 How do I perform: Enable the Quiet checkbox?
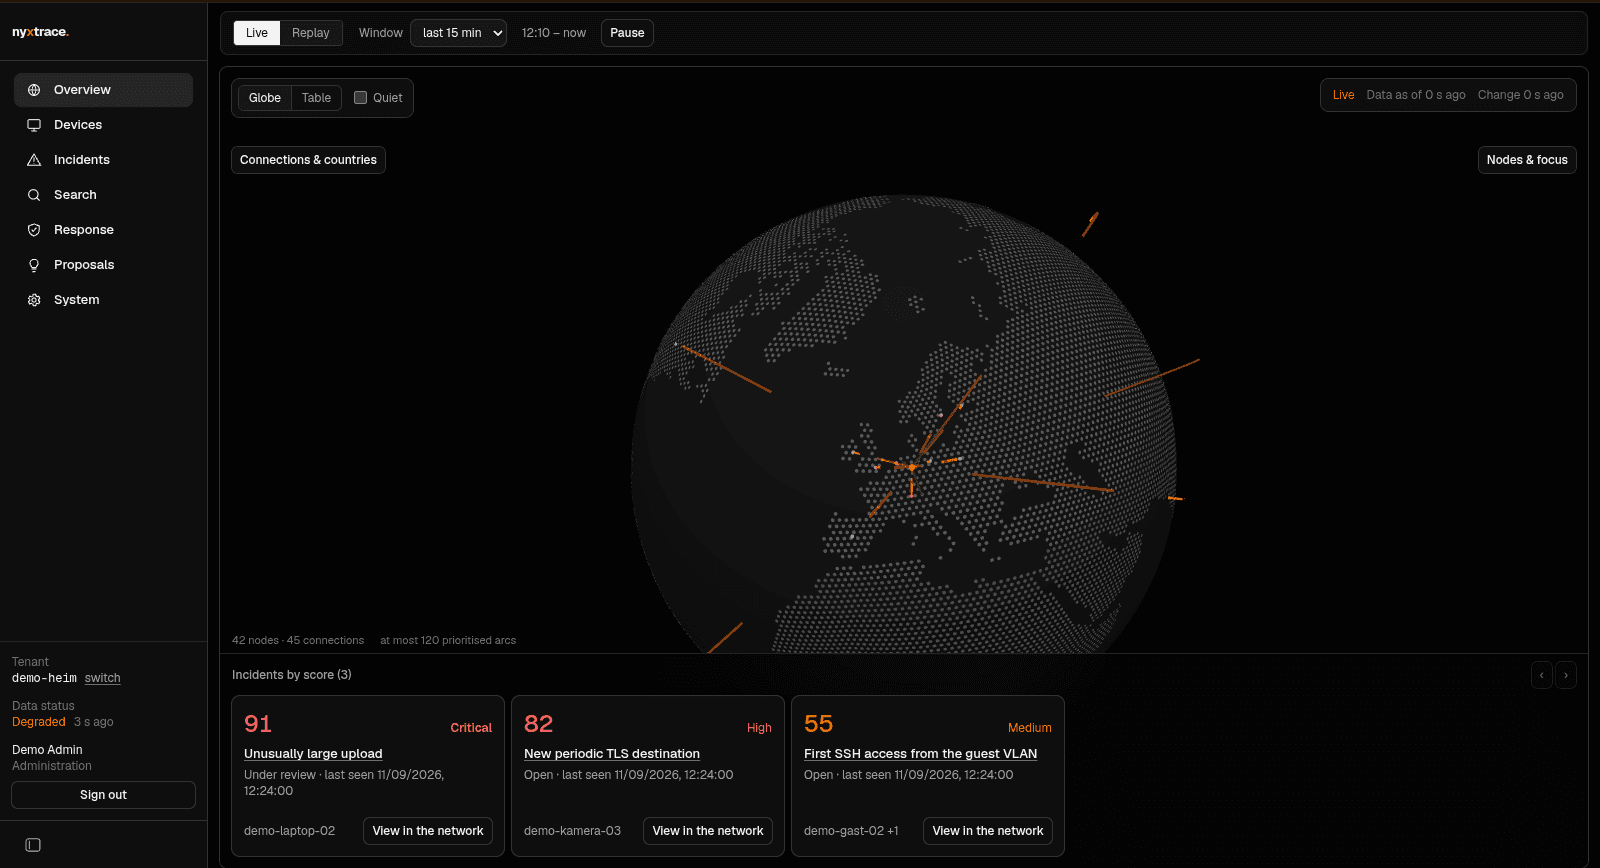point(361,98)
